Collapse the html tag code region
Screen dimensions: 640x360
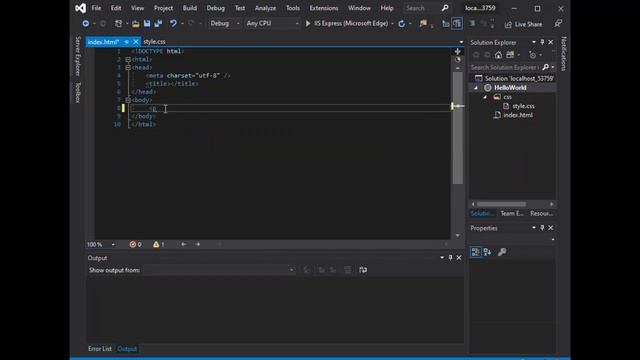[x=128, y=60]
